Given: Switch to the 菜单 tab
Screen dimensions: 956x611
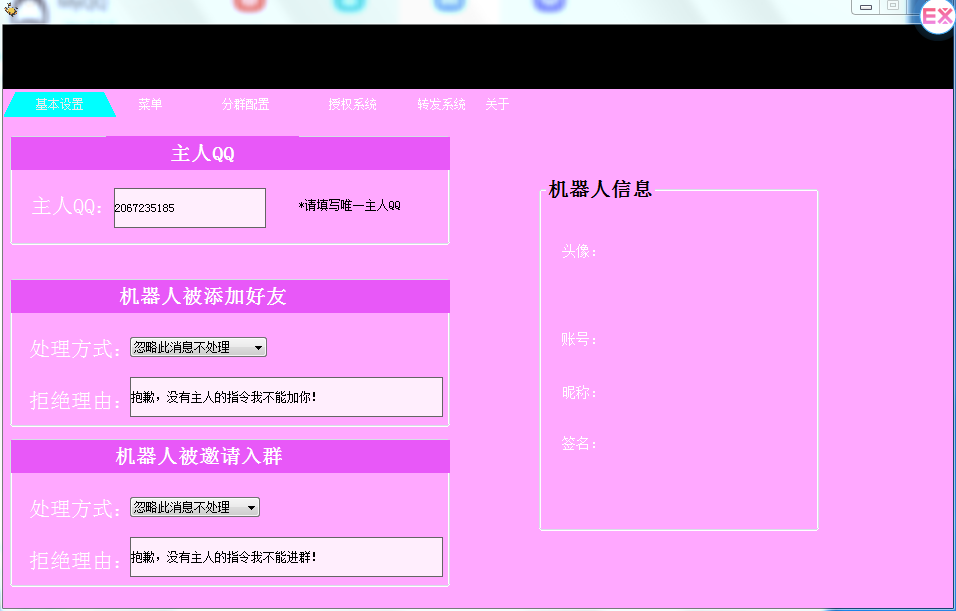Looking at the screenshot, I should tap(149, 104).
